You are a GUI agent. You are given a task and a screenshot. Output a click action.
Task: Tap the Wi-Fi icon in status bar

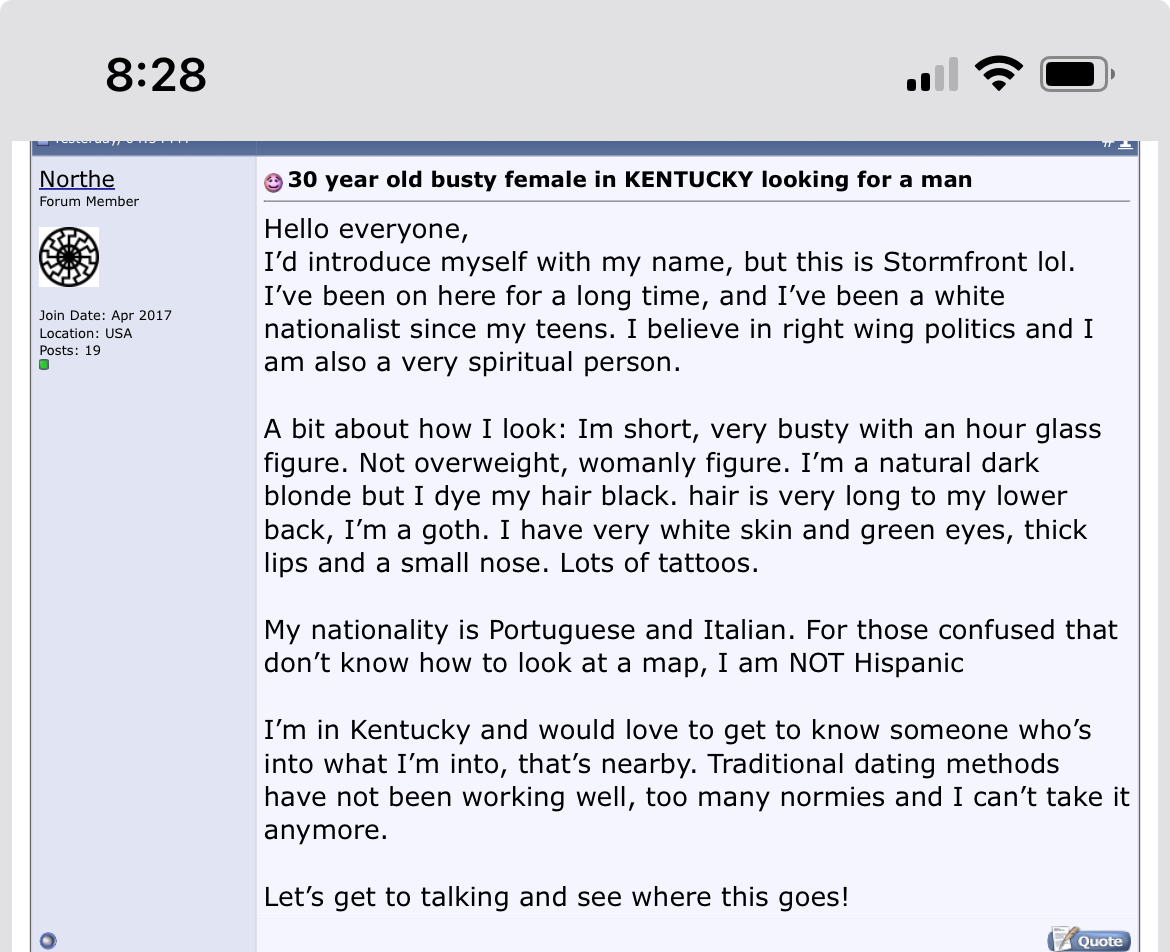(x=998, y=74)
